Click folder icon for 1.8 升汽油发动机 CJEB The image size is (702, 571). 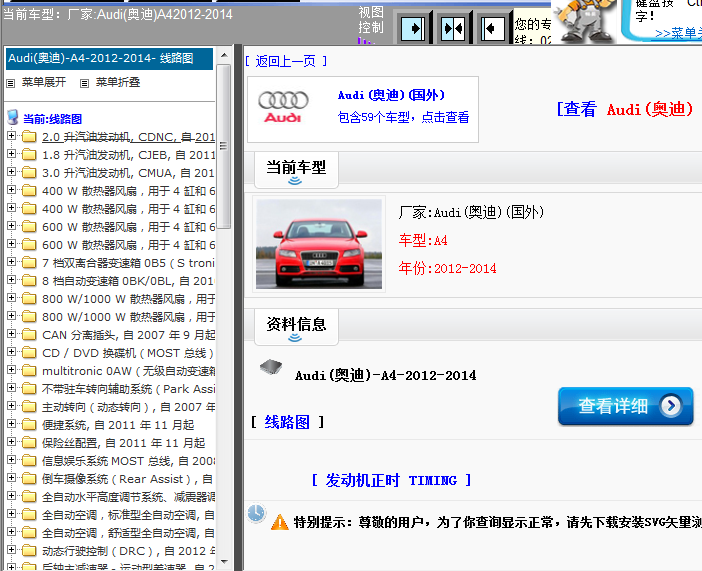pyautogui.click(x=29, y=155)
